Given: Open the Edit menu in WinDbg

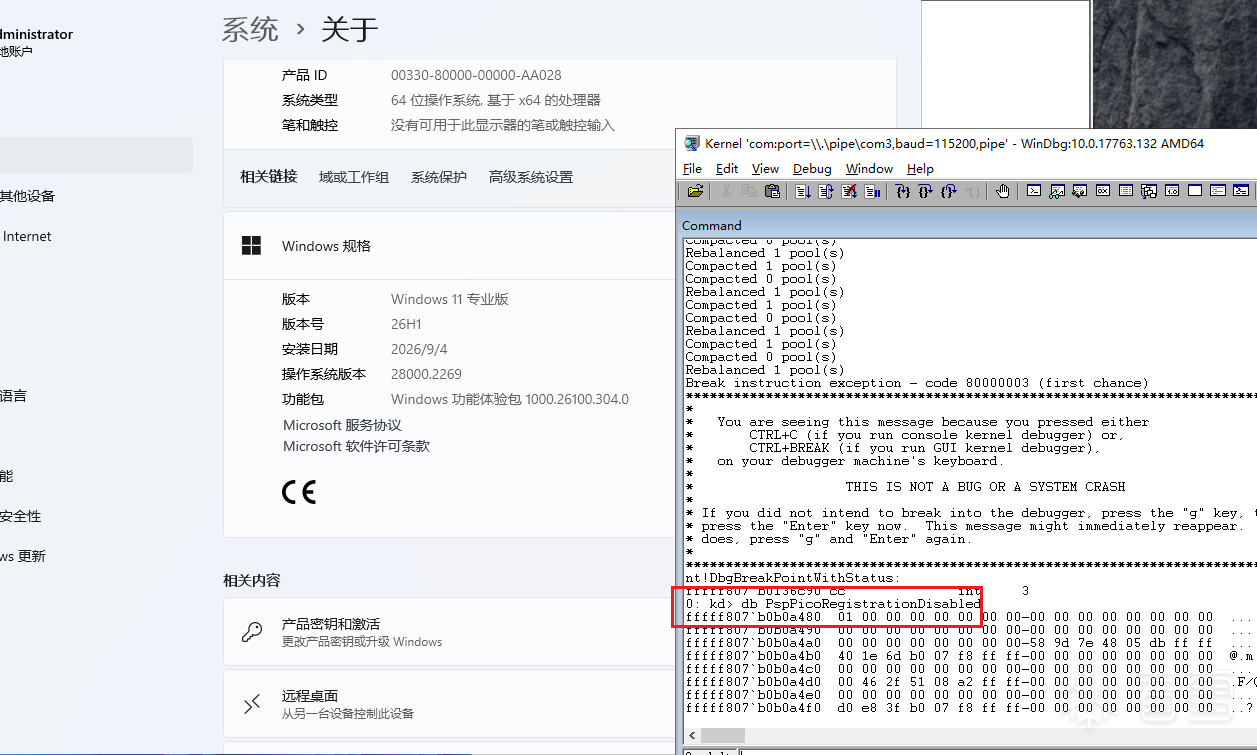Looking at the screenshot, I should [x=727, y=168].
